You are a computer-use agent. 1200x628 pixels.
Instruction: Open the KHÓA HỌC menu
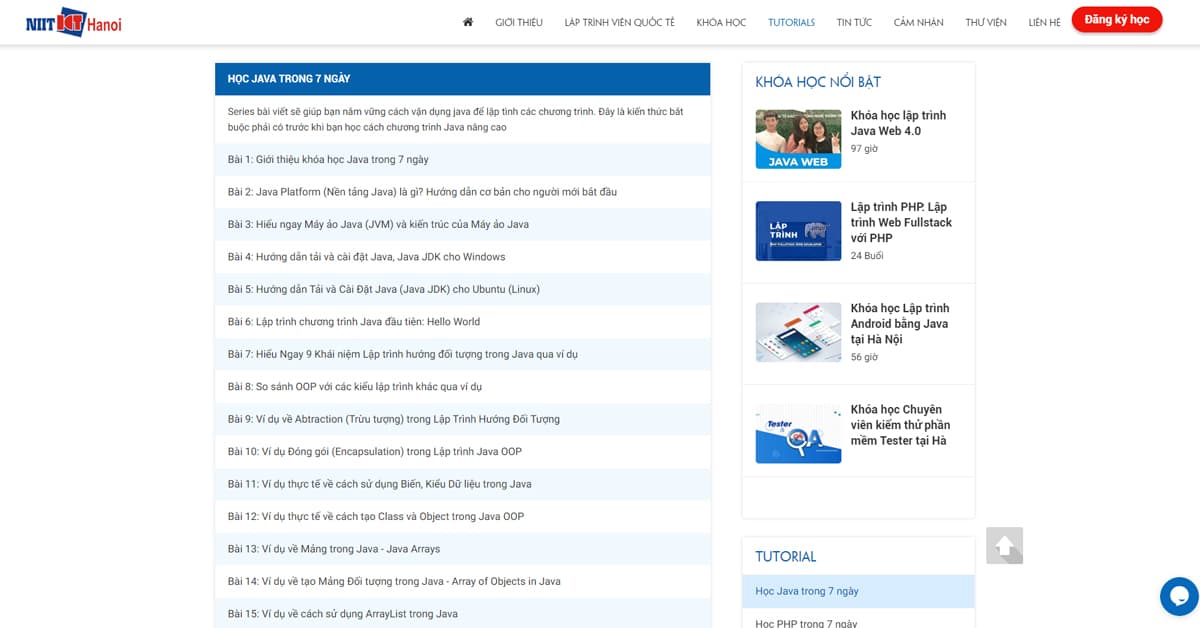pyautogui.click(x=721, y=22)
